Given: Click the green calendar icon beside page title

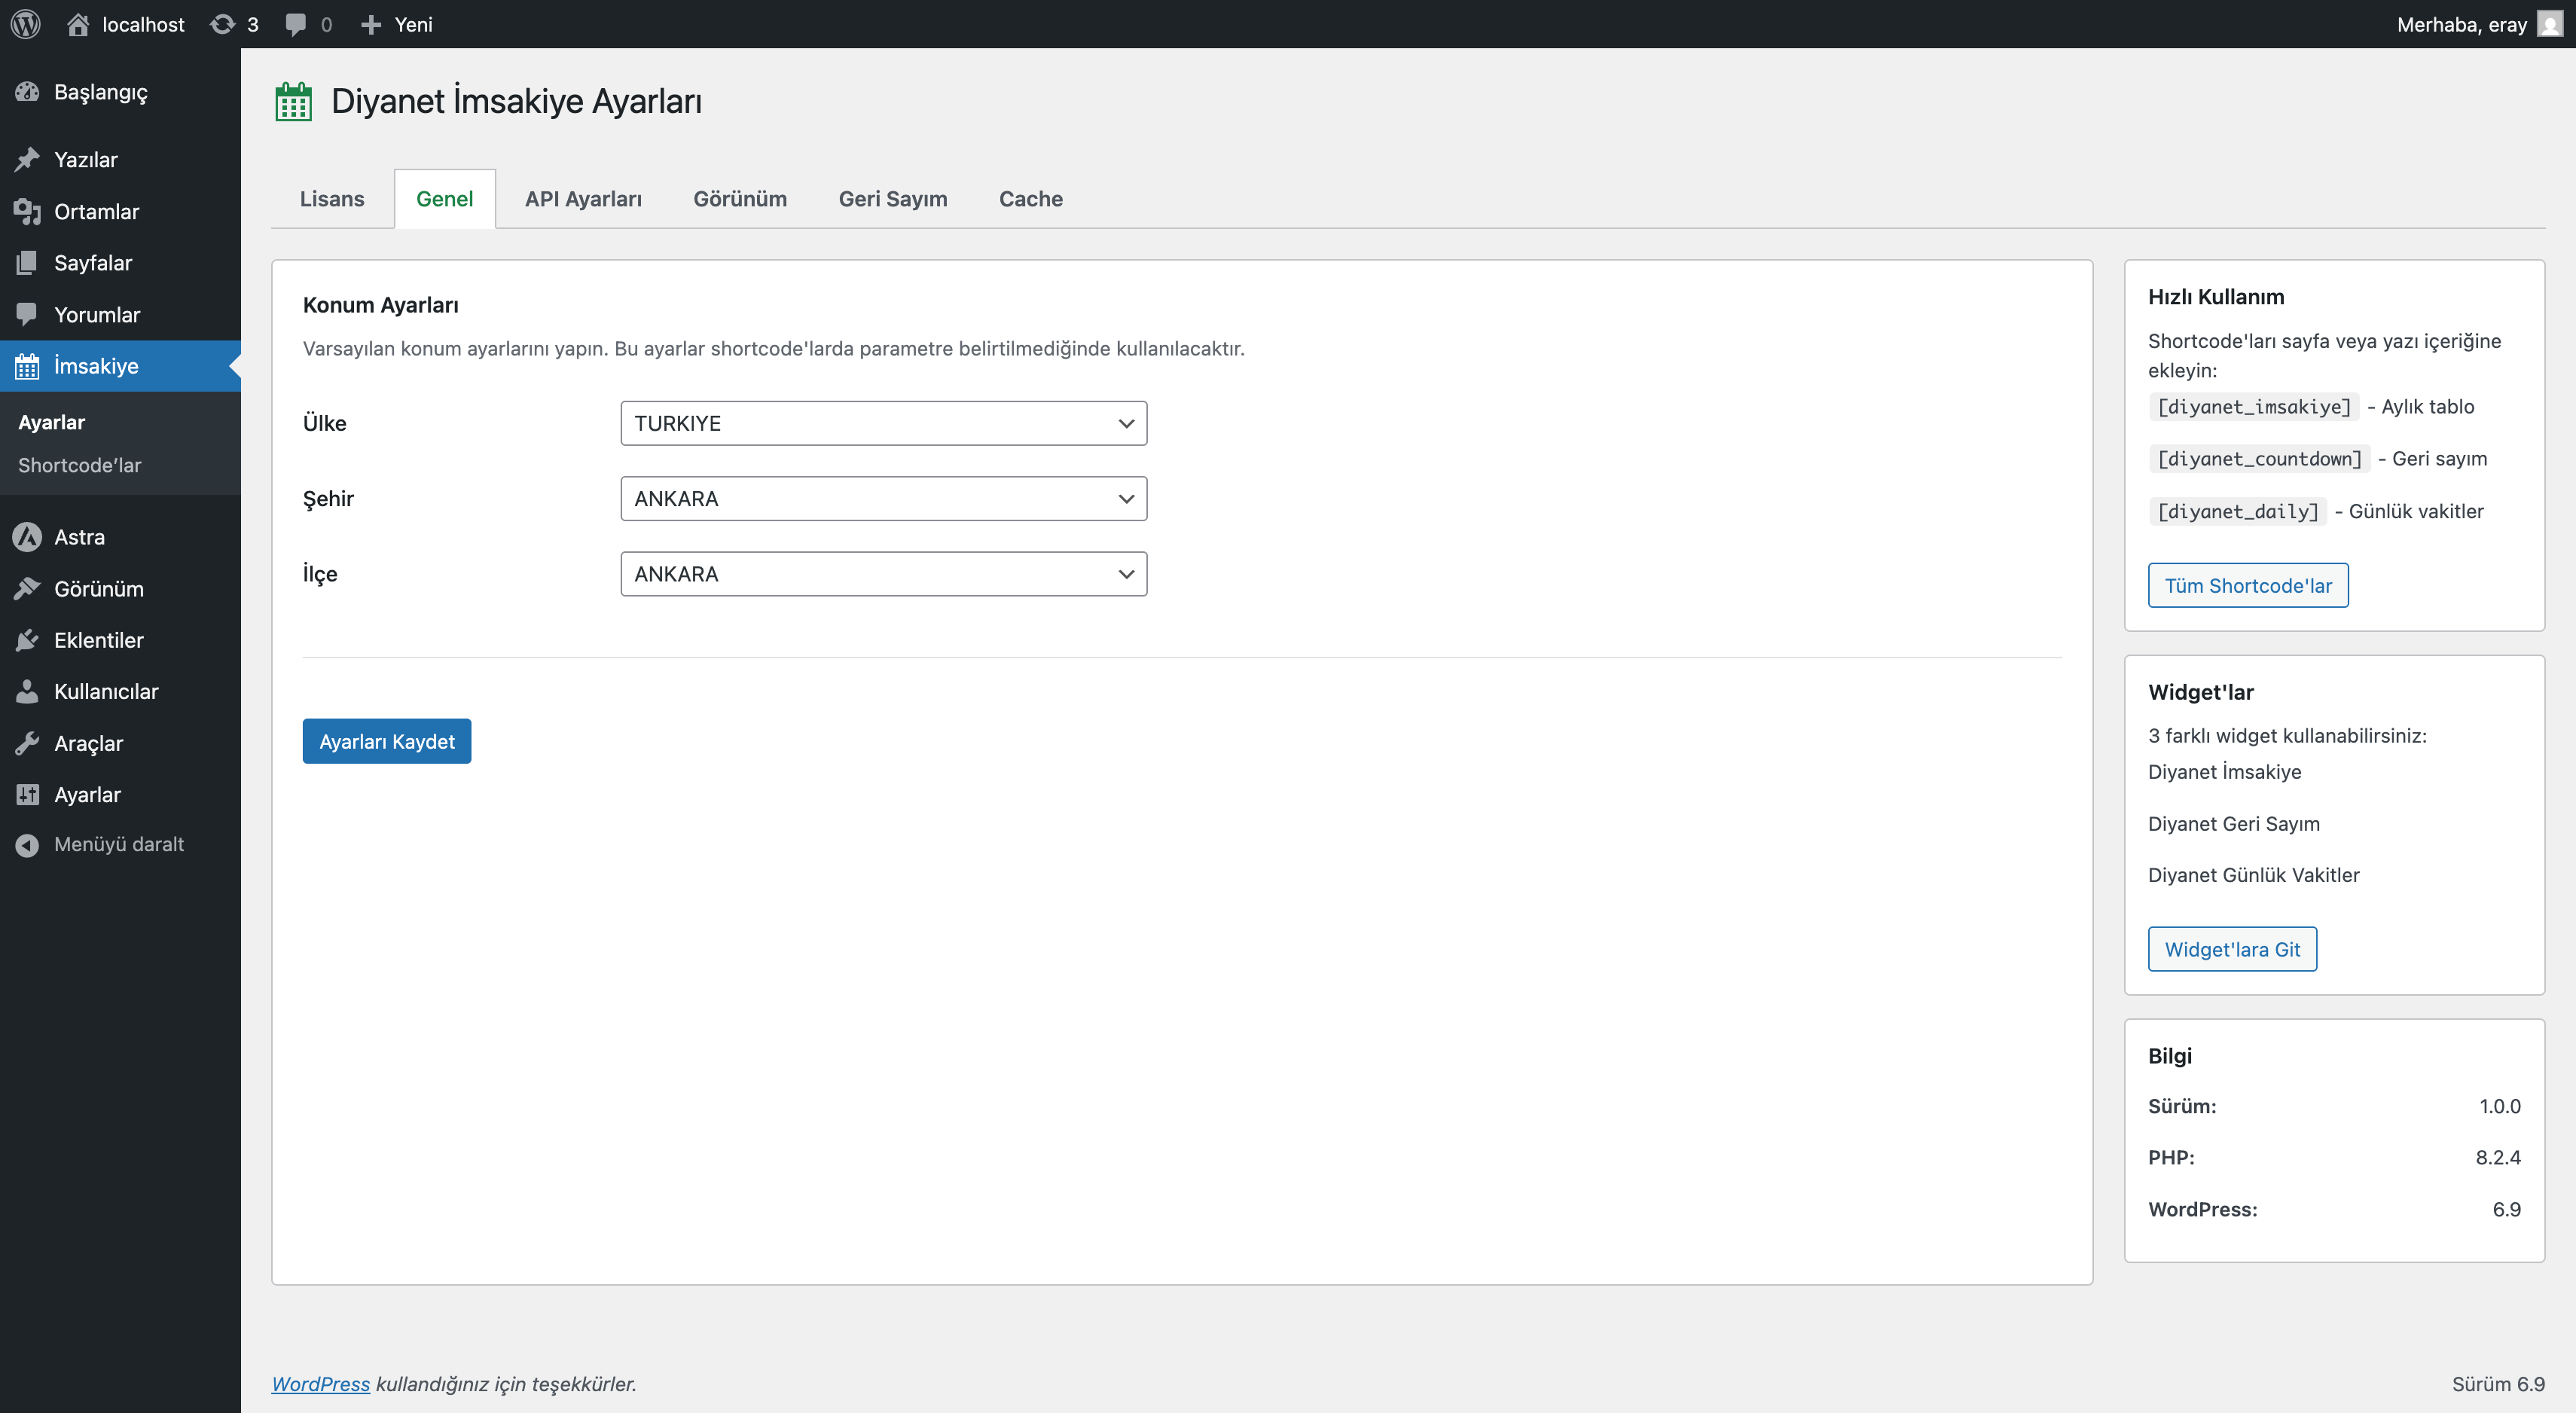Looking at the screenshot, I should point(293,101).
